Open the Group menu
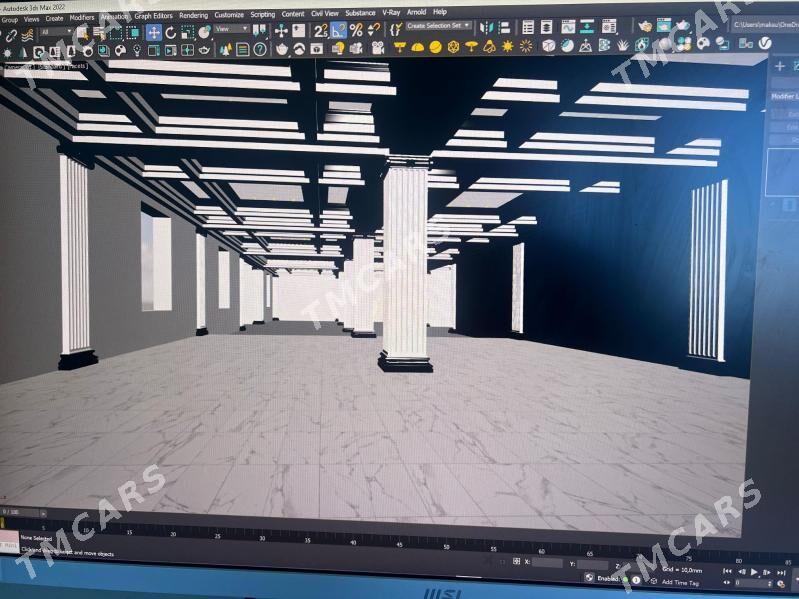 [10, 20]
